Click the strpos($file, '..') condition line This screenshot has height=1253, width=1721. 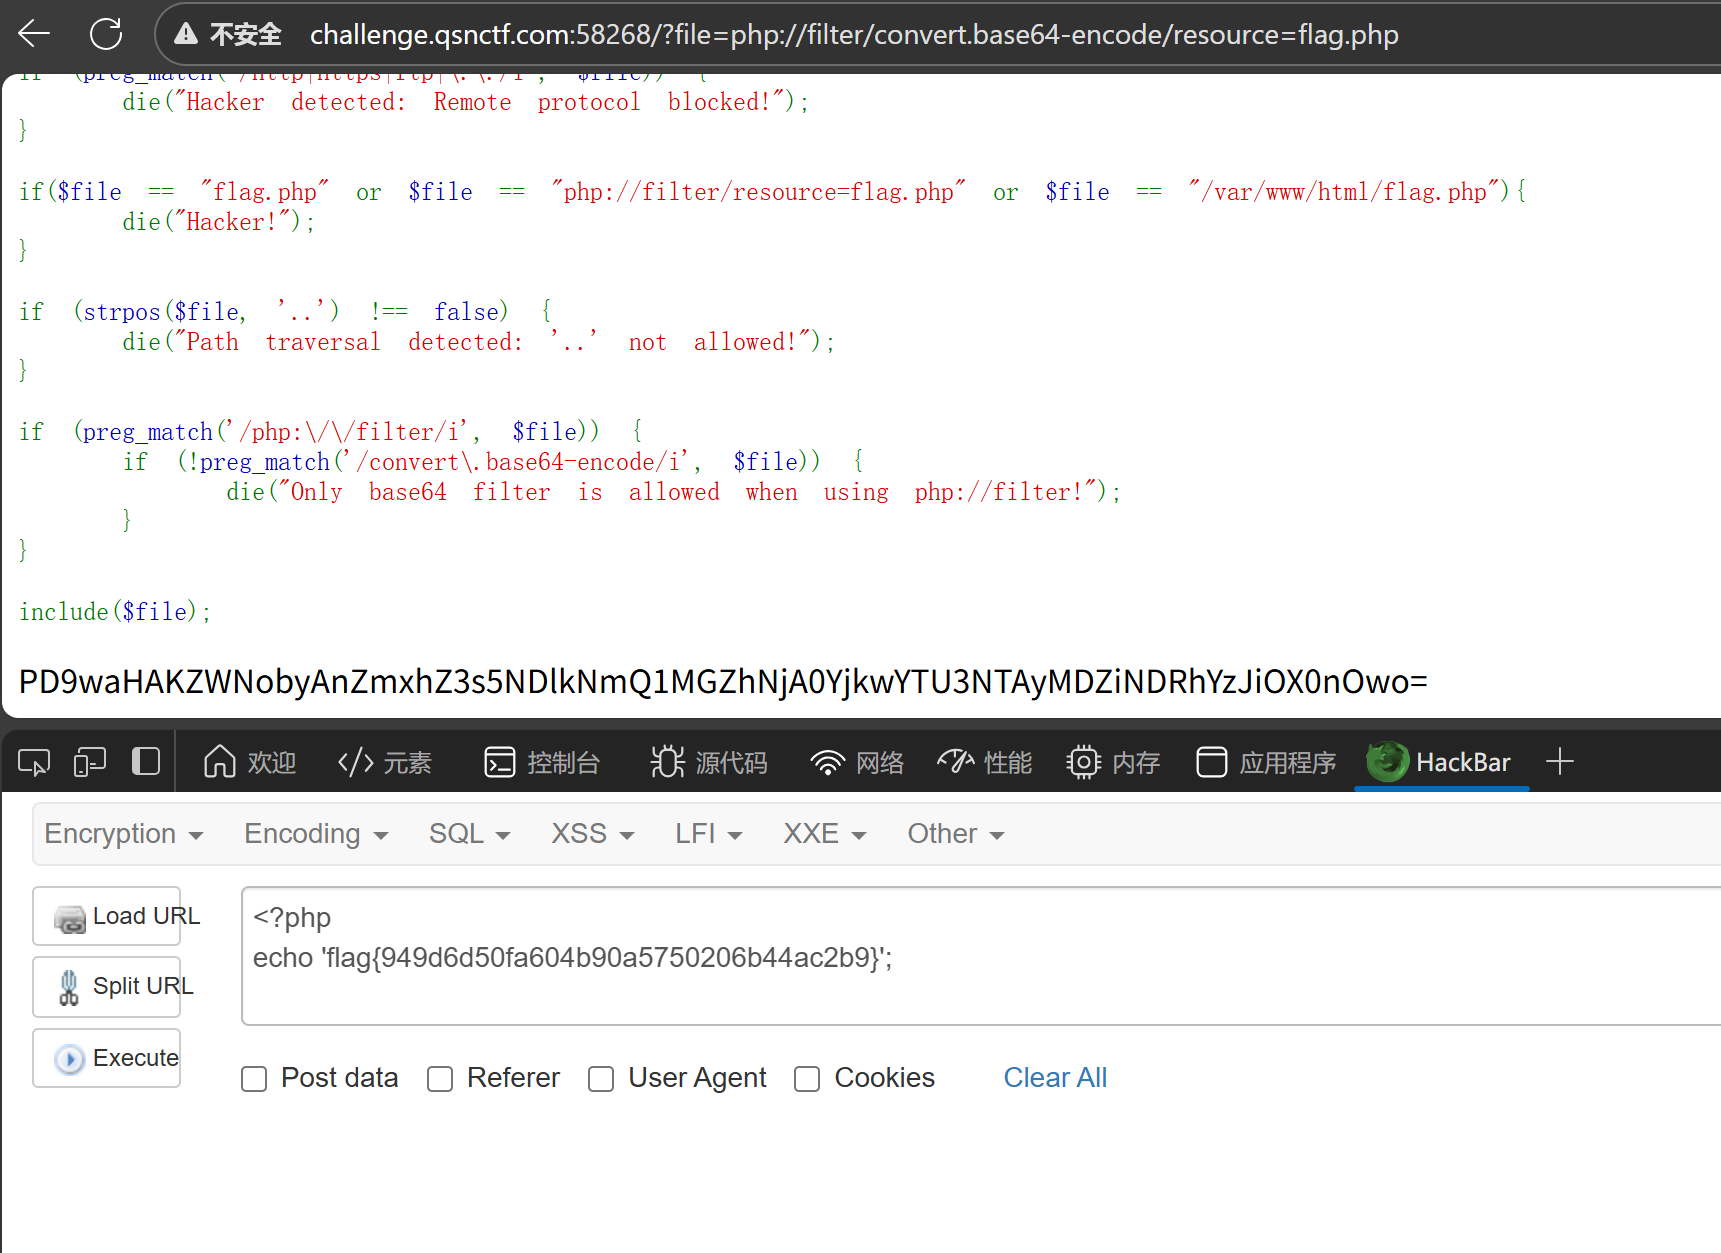285,312
